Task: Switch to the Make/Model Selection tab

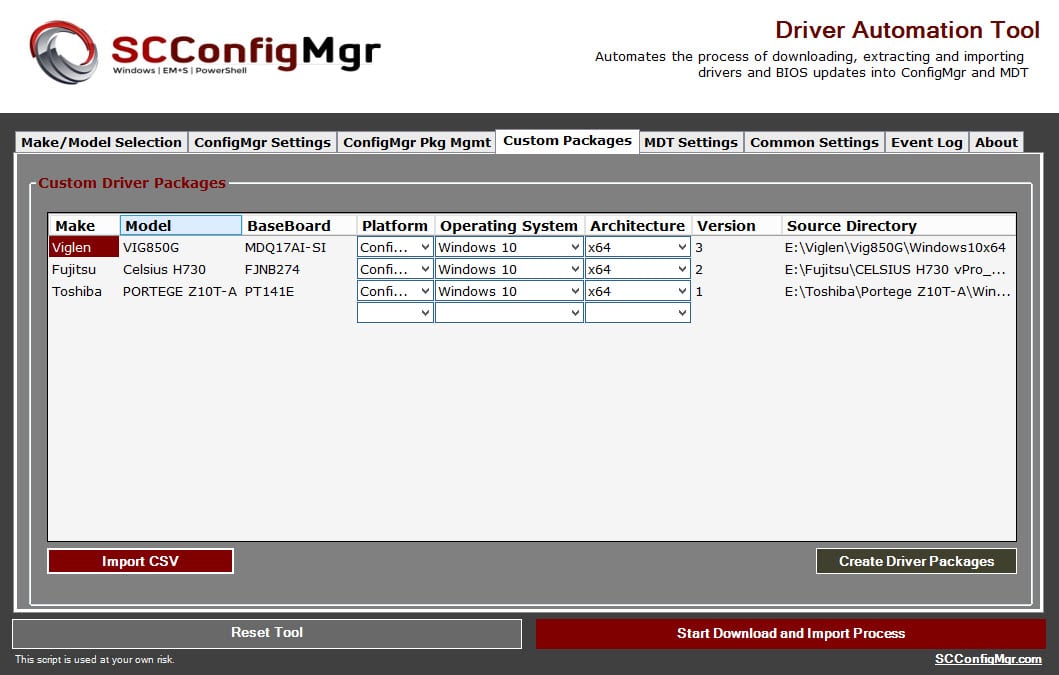Action: (100, 142)
